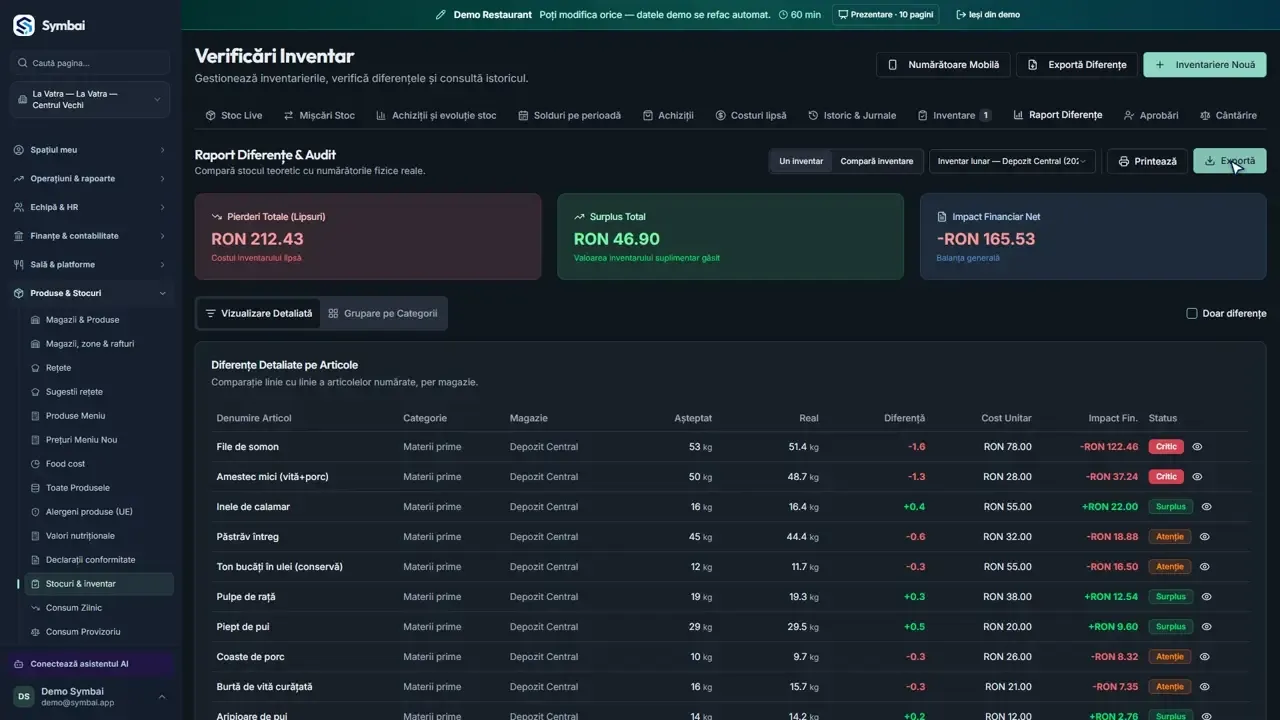Image resolution: width=1280 pixels, height=720 pixels.
Task: Select the Compară inventare toggle option
Action: click(876, 161)
